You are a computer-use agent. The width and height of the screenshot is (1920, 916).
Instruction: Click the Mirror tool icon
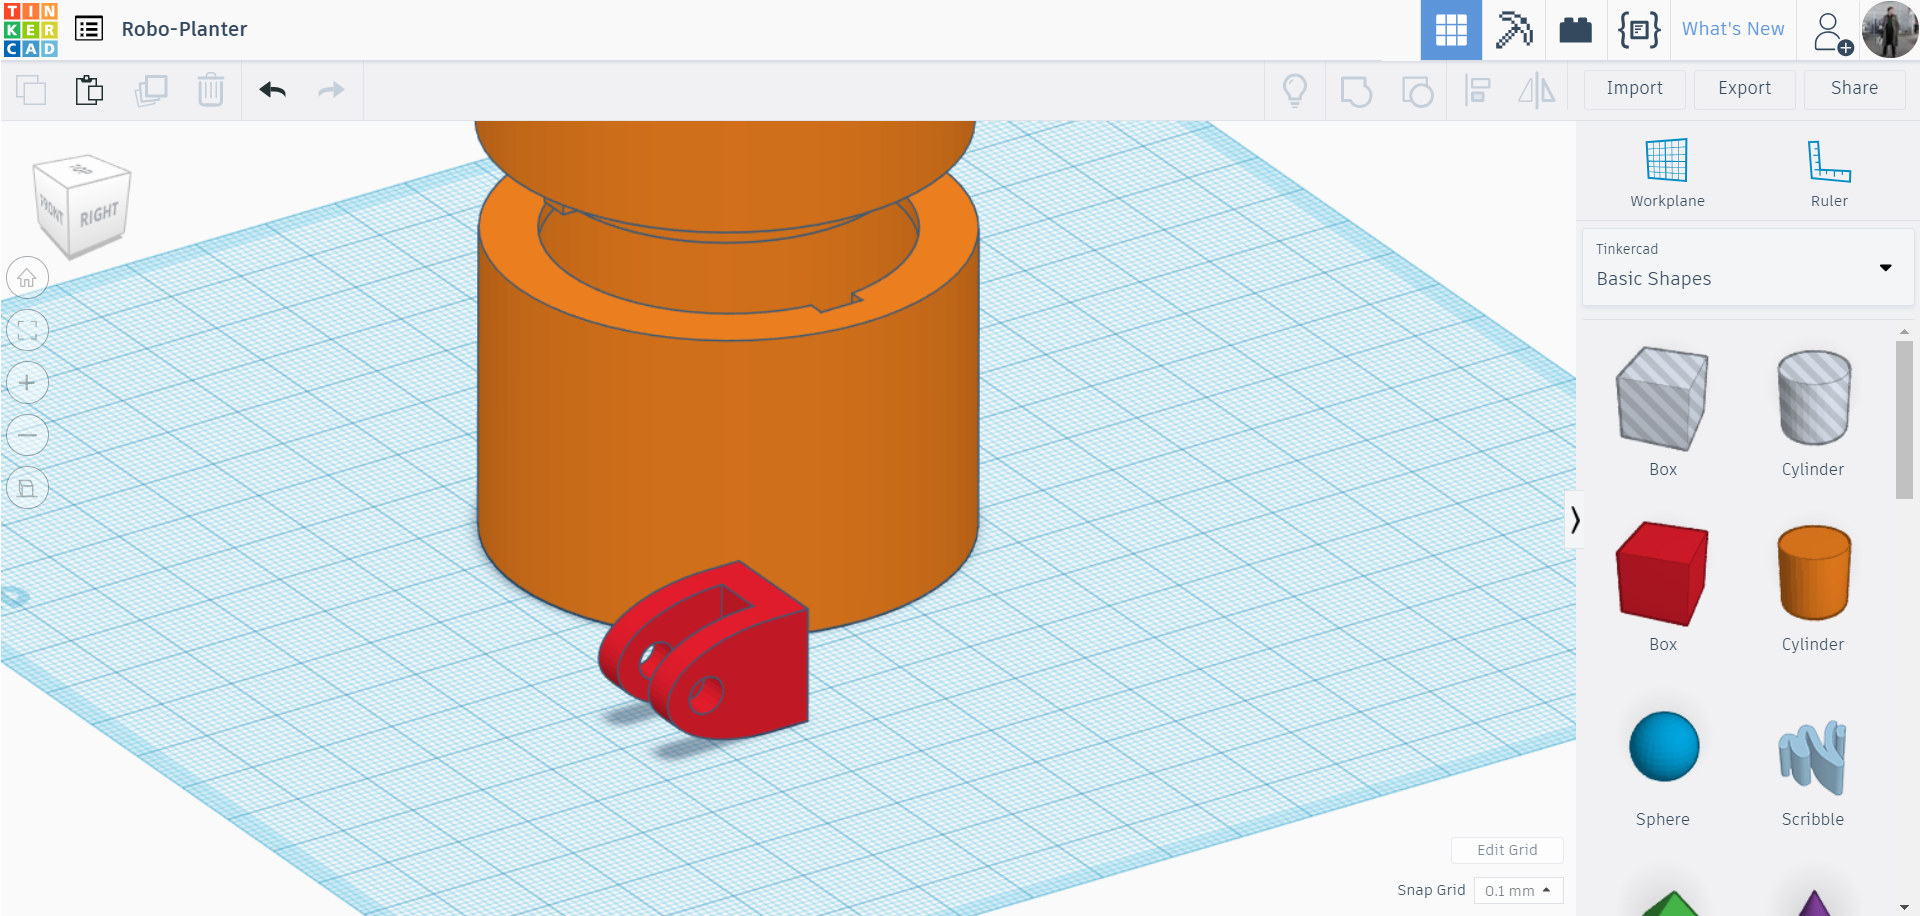pos(1536,90)
